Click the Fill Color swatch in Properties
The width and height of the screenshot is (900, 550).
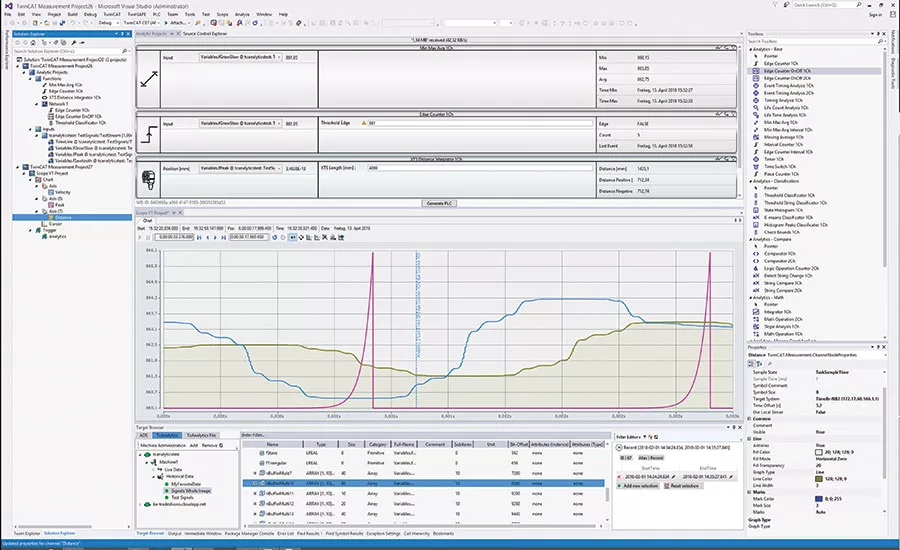tap(818, 452)
